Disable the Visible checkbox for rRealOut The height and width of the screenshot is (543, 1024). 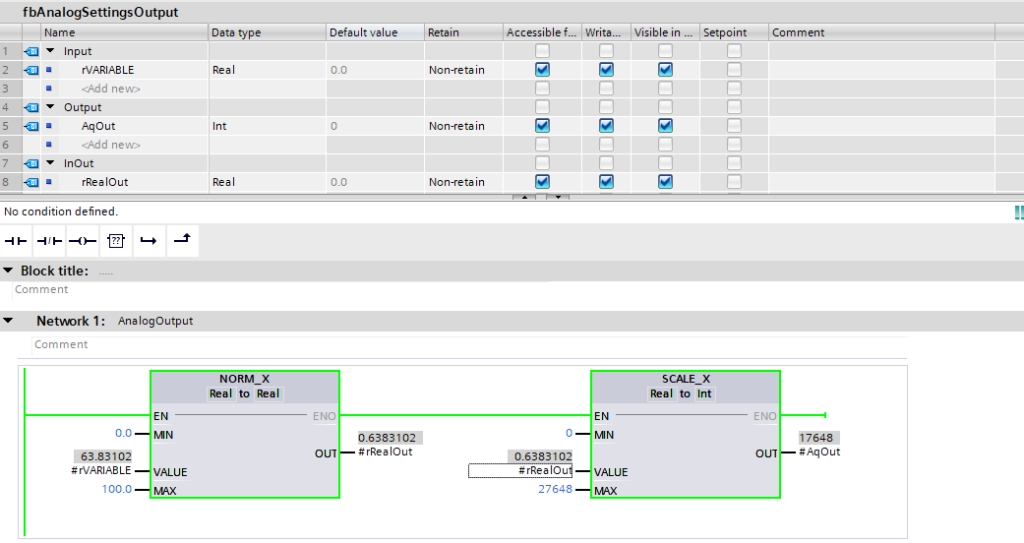pos(665,182)
